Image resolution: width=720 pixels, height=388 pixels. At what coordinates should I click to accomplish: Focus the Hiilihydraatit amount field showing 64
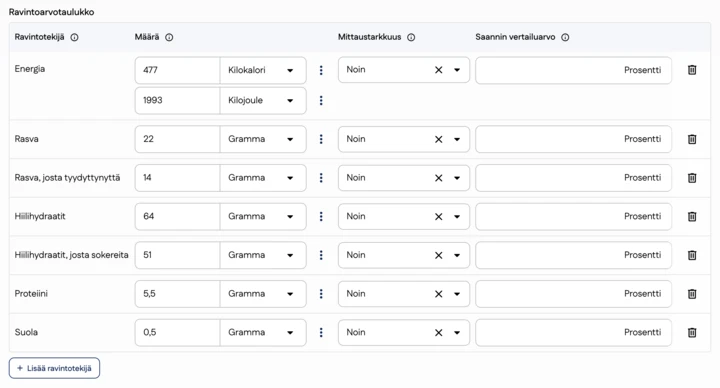(177, 216)
